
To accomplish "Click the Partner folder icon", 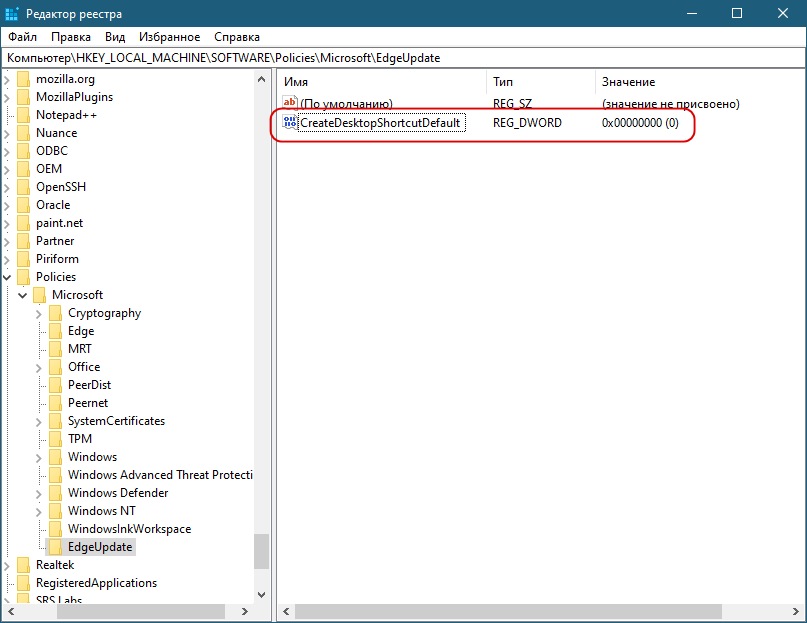I will point(24,241).
